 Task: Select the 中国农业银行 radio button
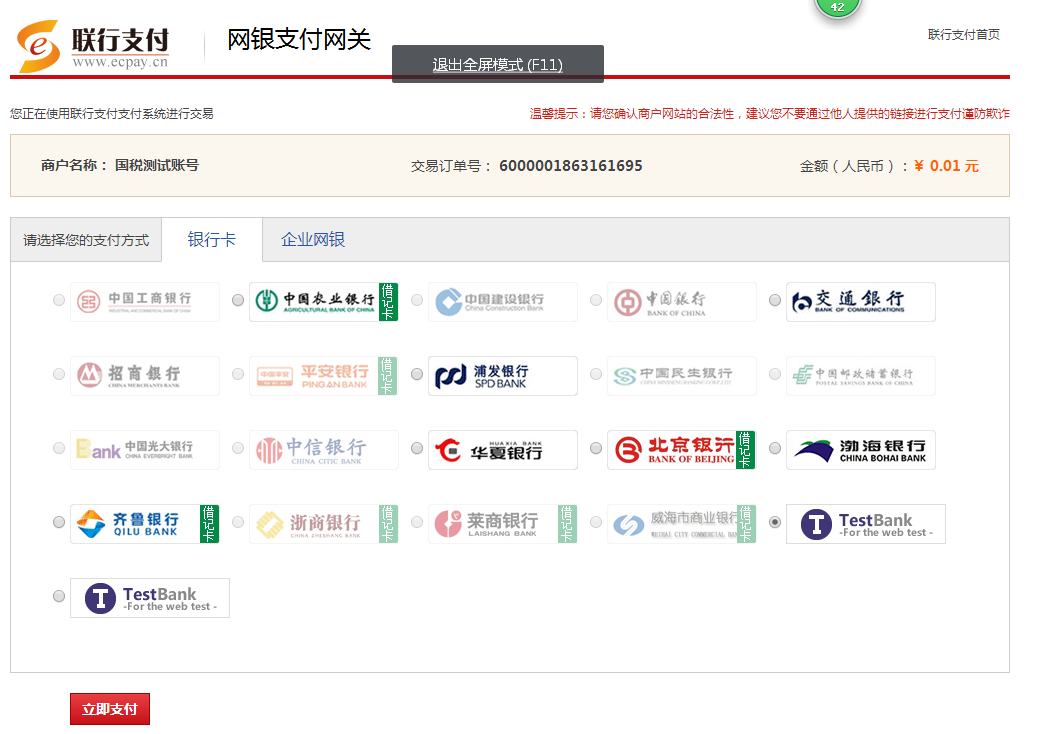(238, 300)
